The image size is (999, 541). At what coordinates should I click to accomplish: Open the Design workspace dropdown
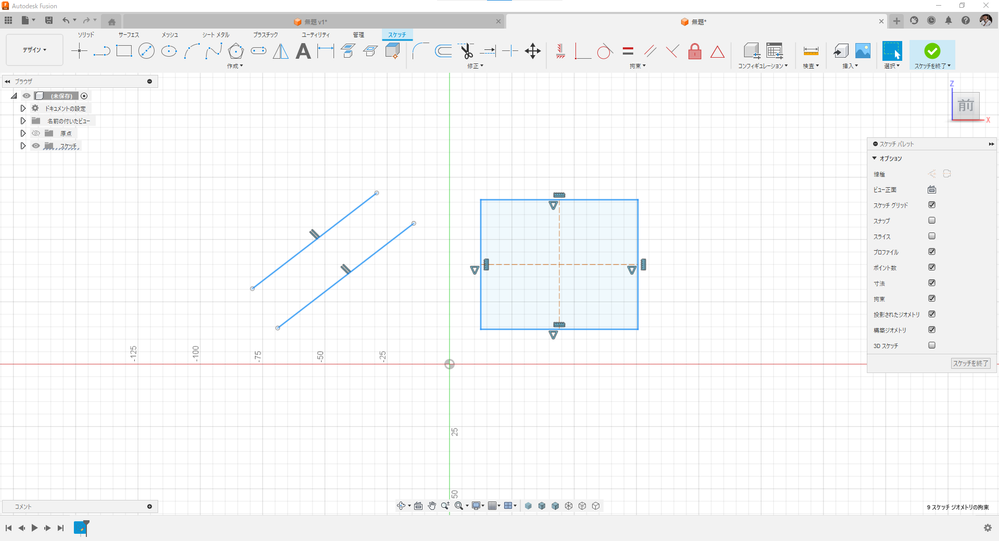coord(34,50)
